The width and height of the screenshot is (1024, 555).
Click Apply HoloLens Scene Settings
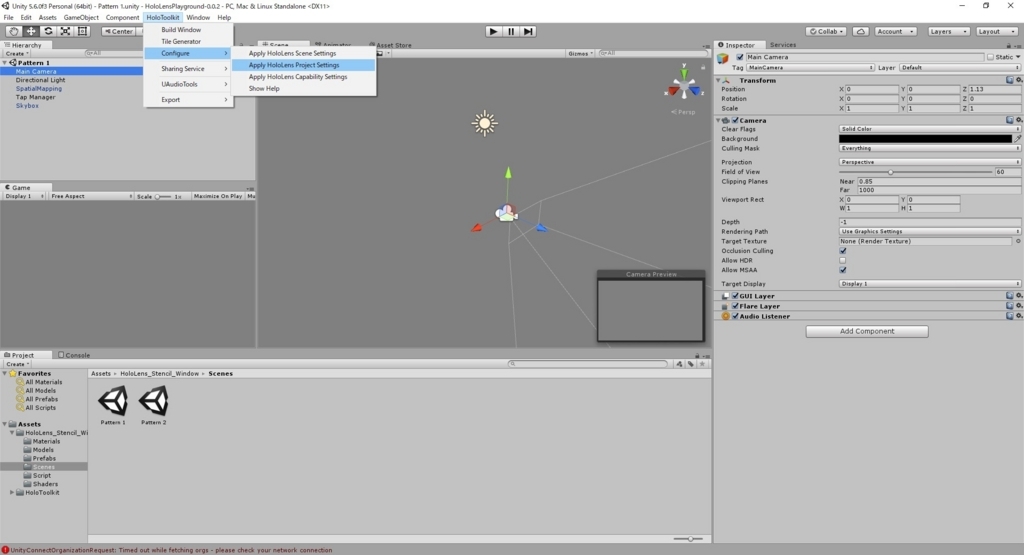click(304, 54)
